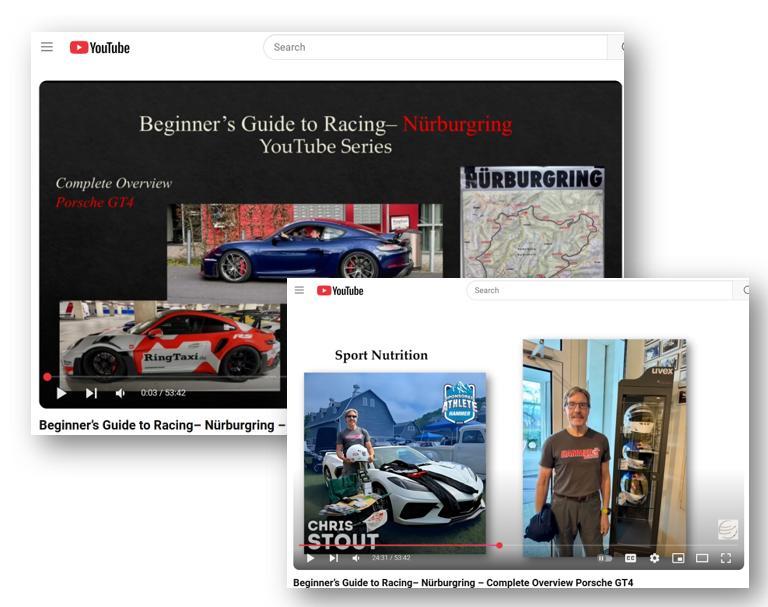Focus search field in back YouTube window

tap(435, 47)
